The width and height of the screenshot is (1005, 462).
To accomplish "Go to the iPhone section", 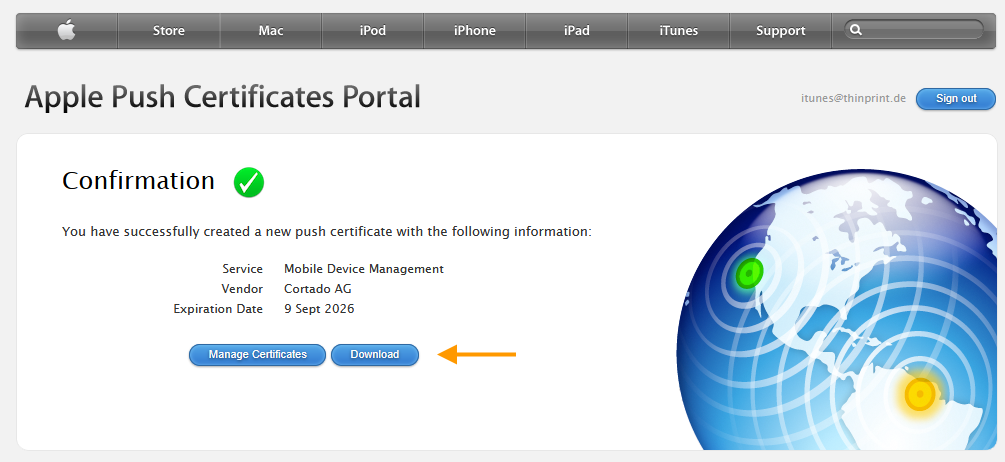I will [x=474, y=30].
